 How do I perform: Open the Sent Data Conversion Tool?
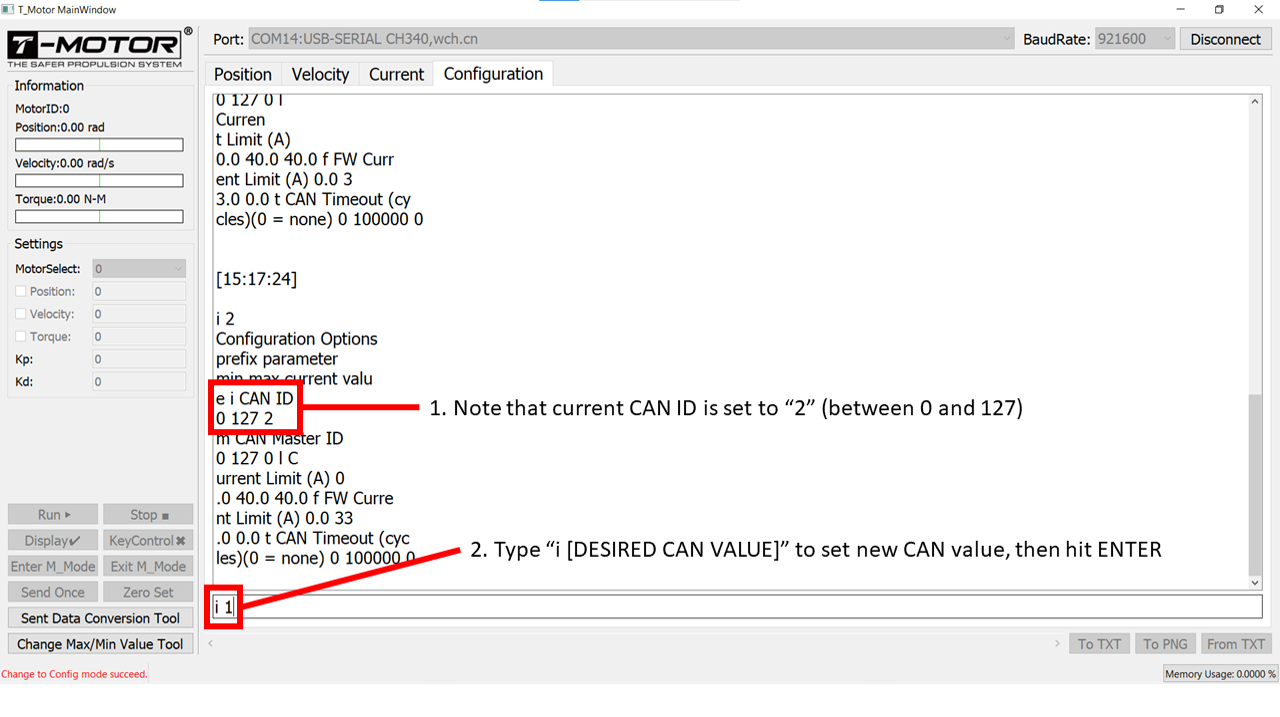(x=100, y=618)
